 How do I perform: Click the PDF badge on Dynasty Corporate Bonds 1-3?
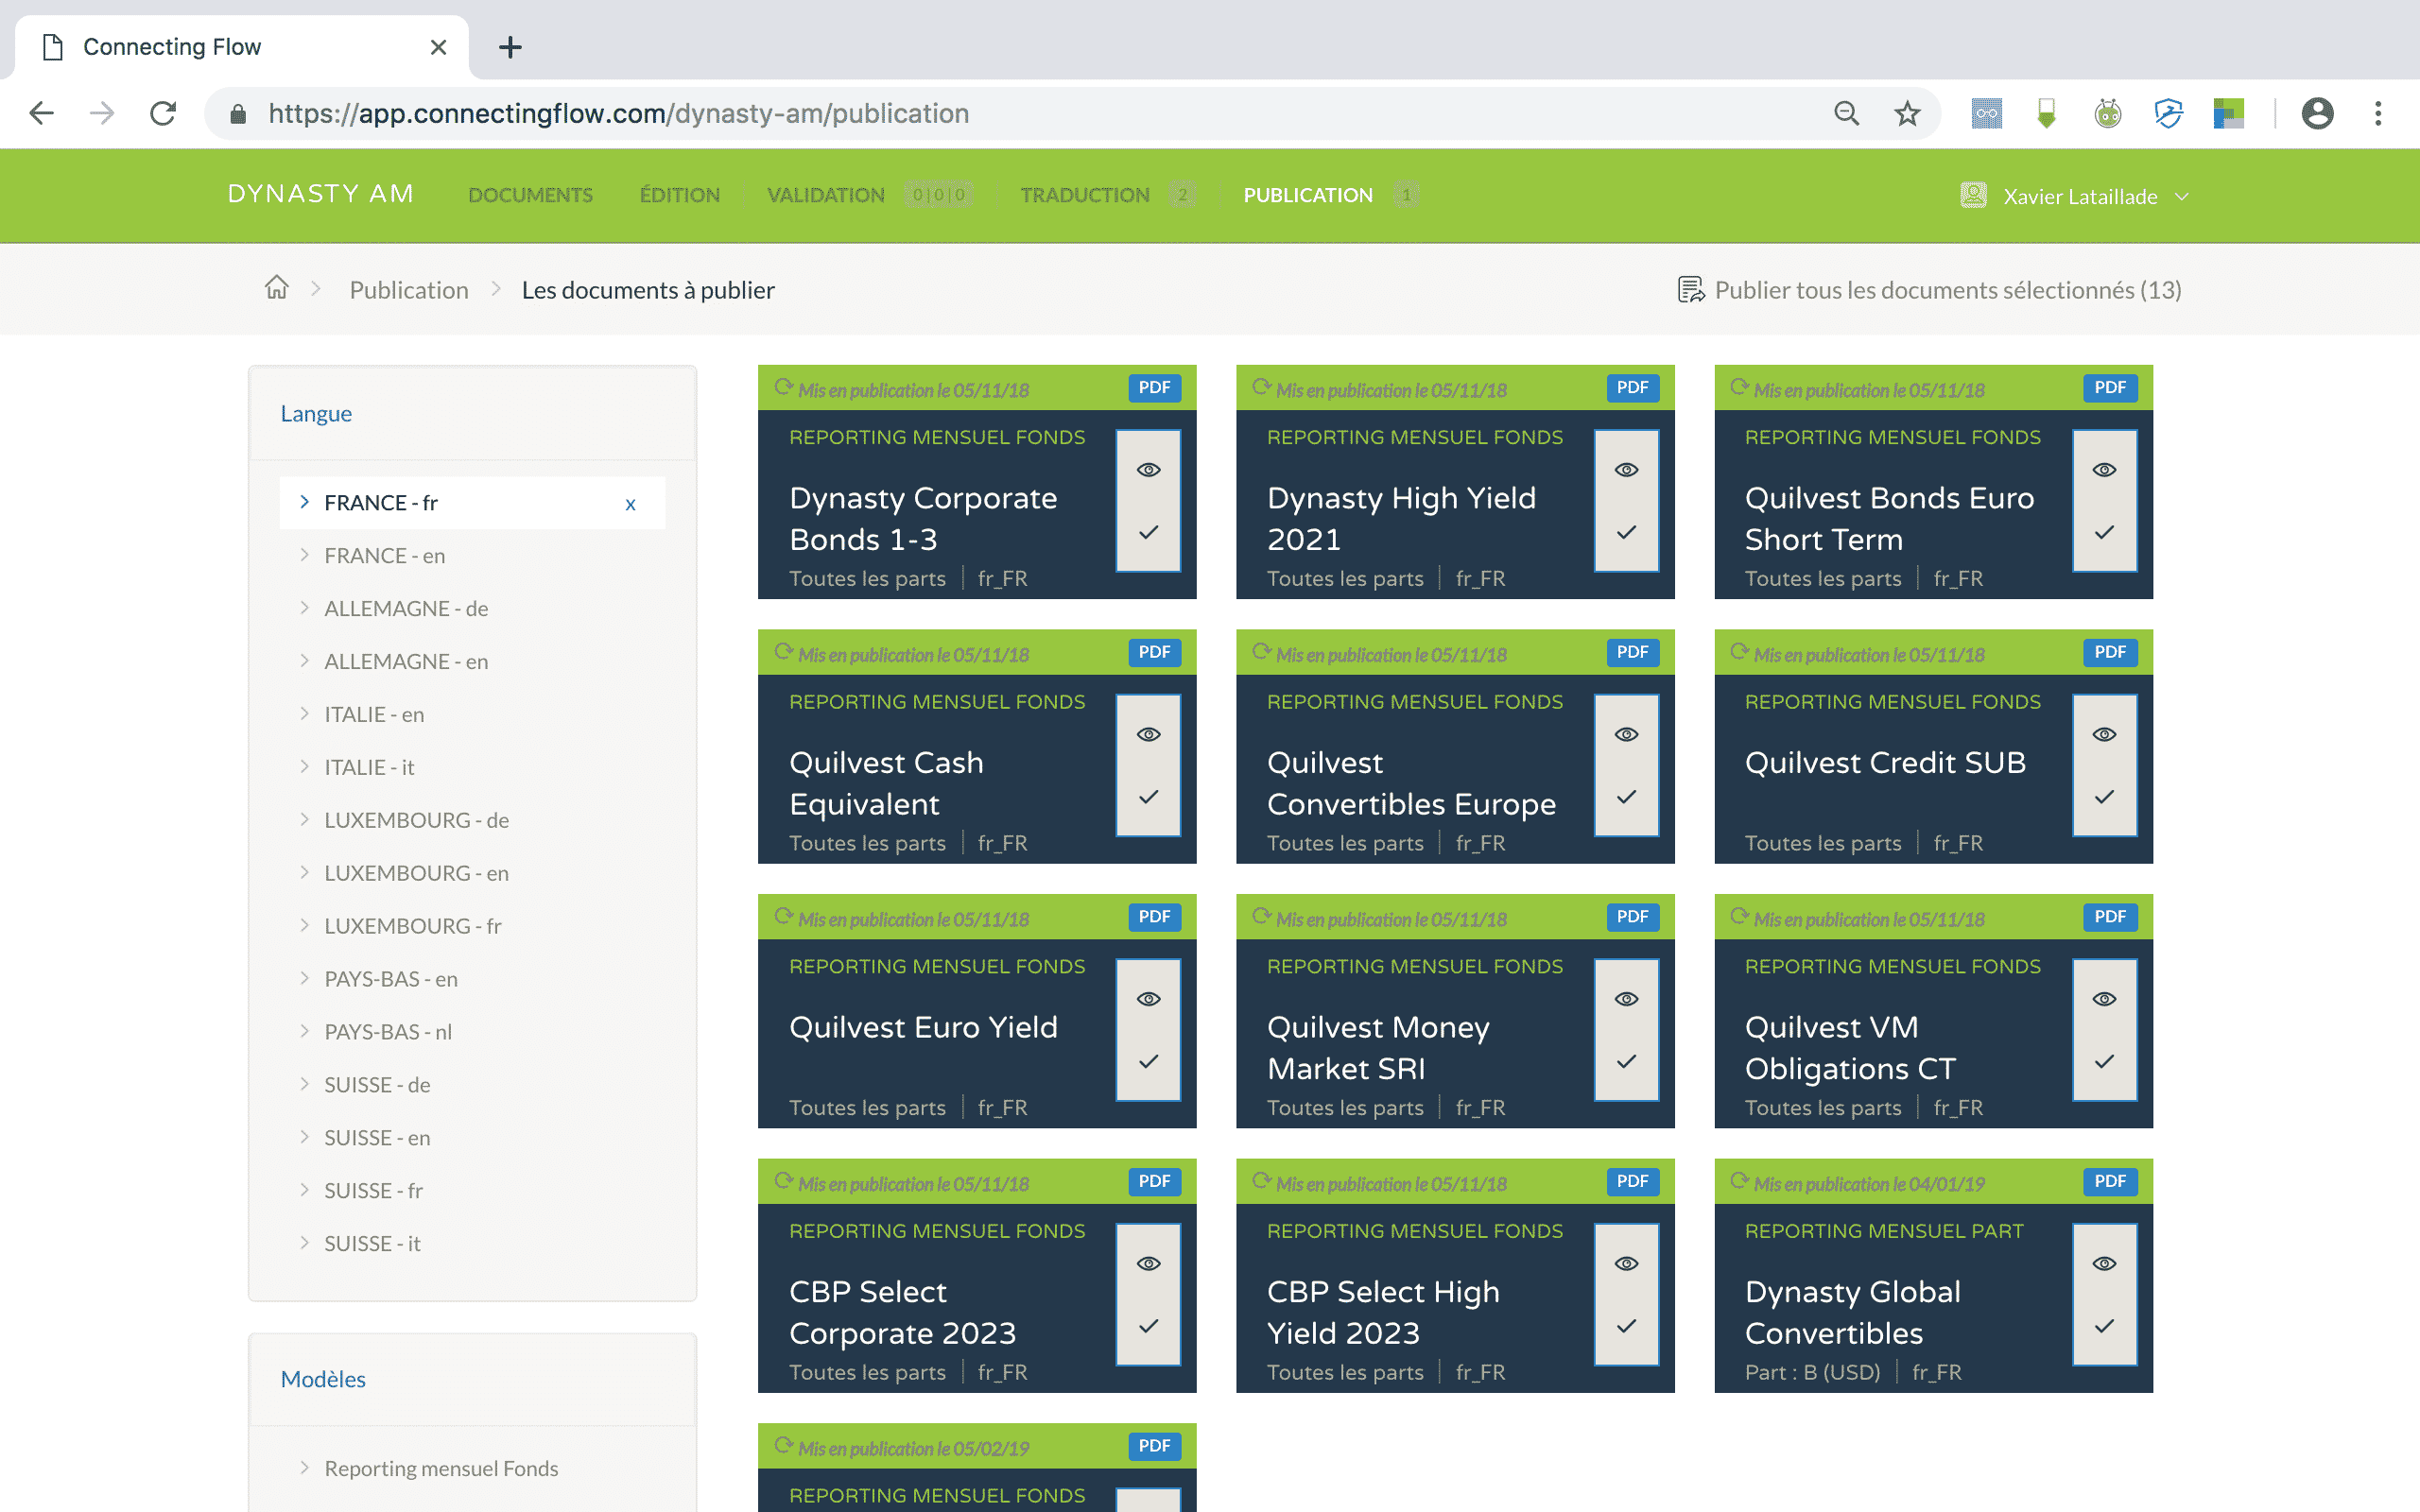1154,388
